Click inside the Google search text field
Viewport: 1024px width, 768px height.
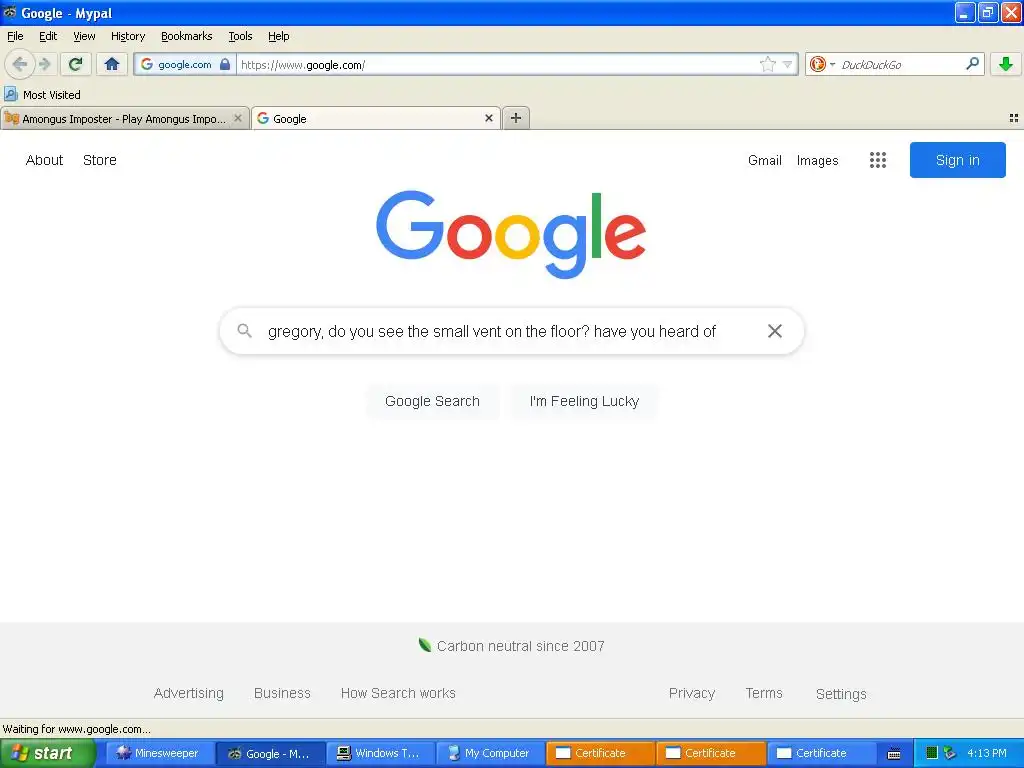[x=492, y=332]
